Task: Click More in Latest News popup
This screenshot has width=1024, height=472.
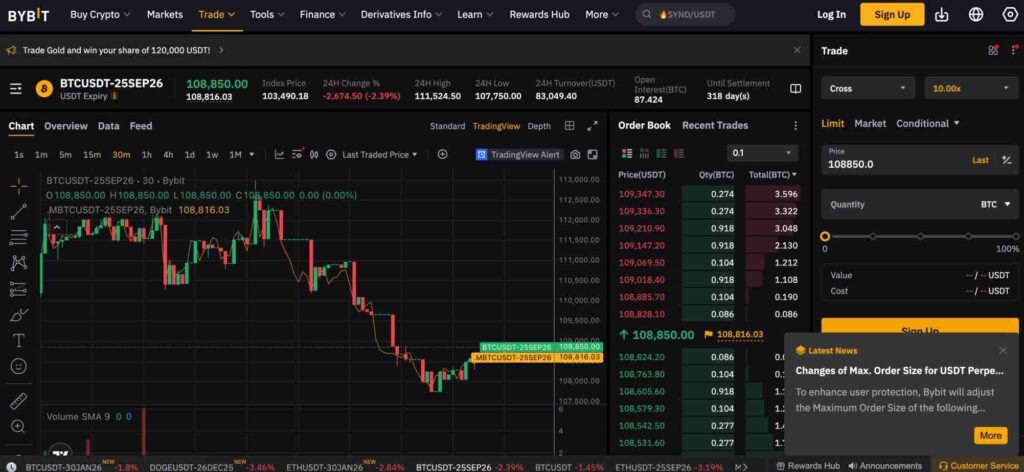Action: pos(990,435)
